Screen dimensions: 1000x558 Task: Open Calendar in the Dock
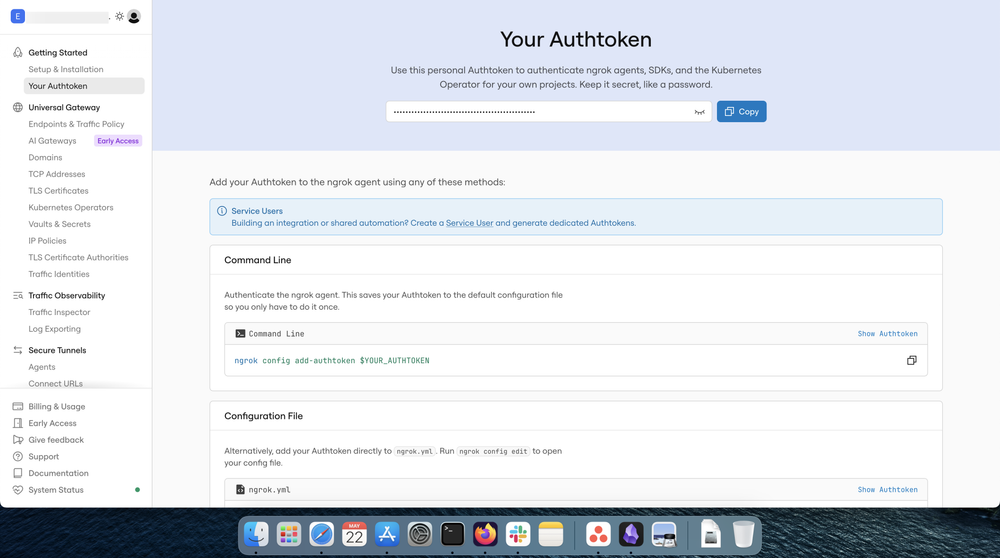tap(354, 534)
